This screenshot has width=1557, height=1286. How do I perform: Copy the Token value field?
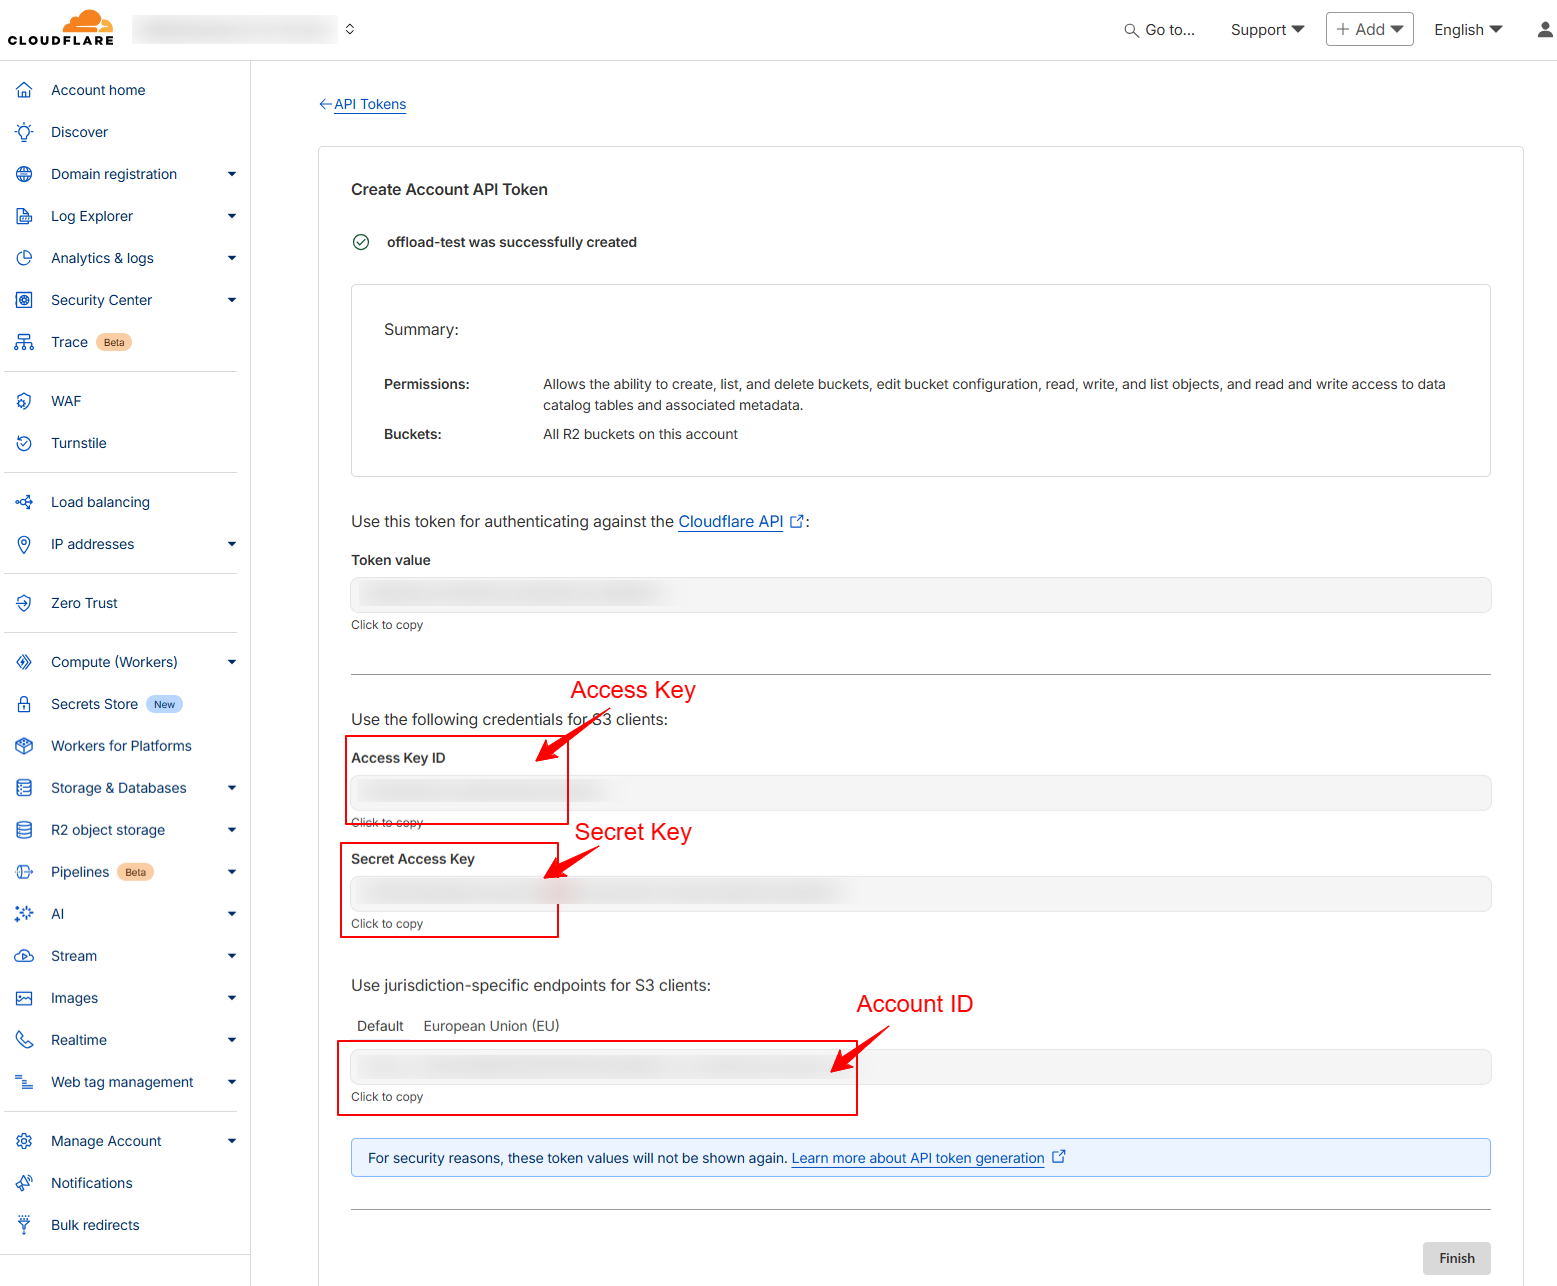[920, 595]
